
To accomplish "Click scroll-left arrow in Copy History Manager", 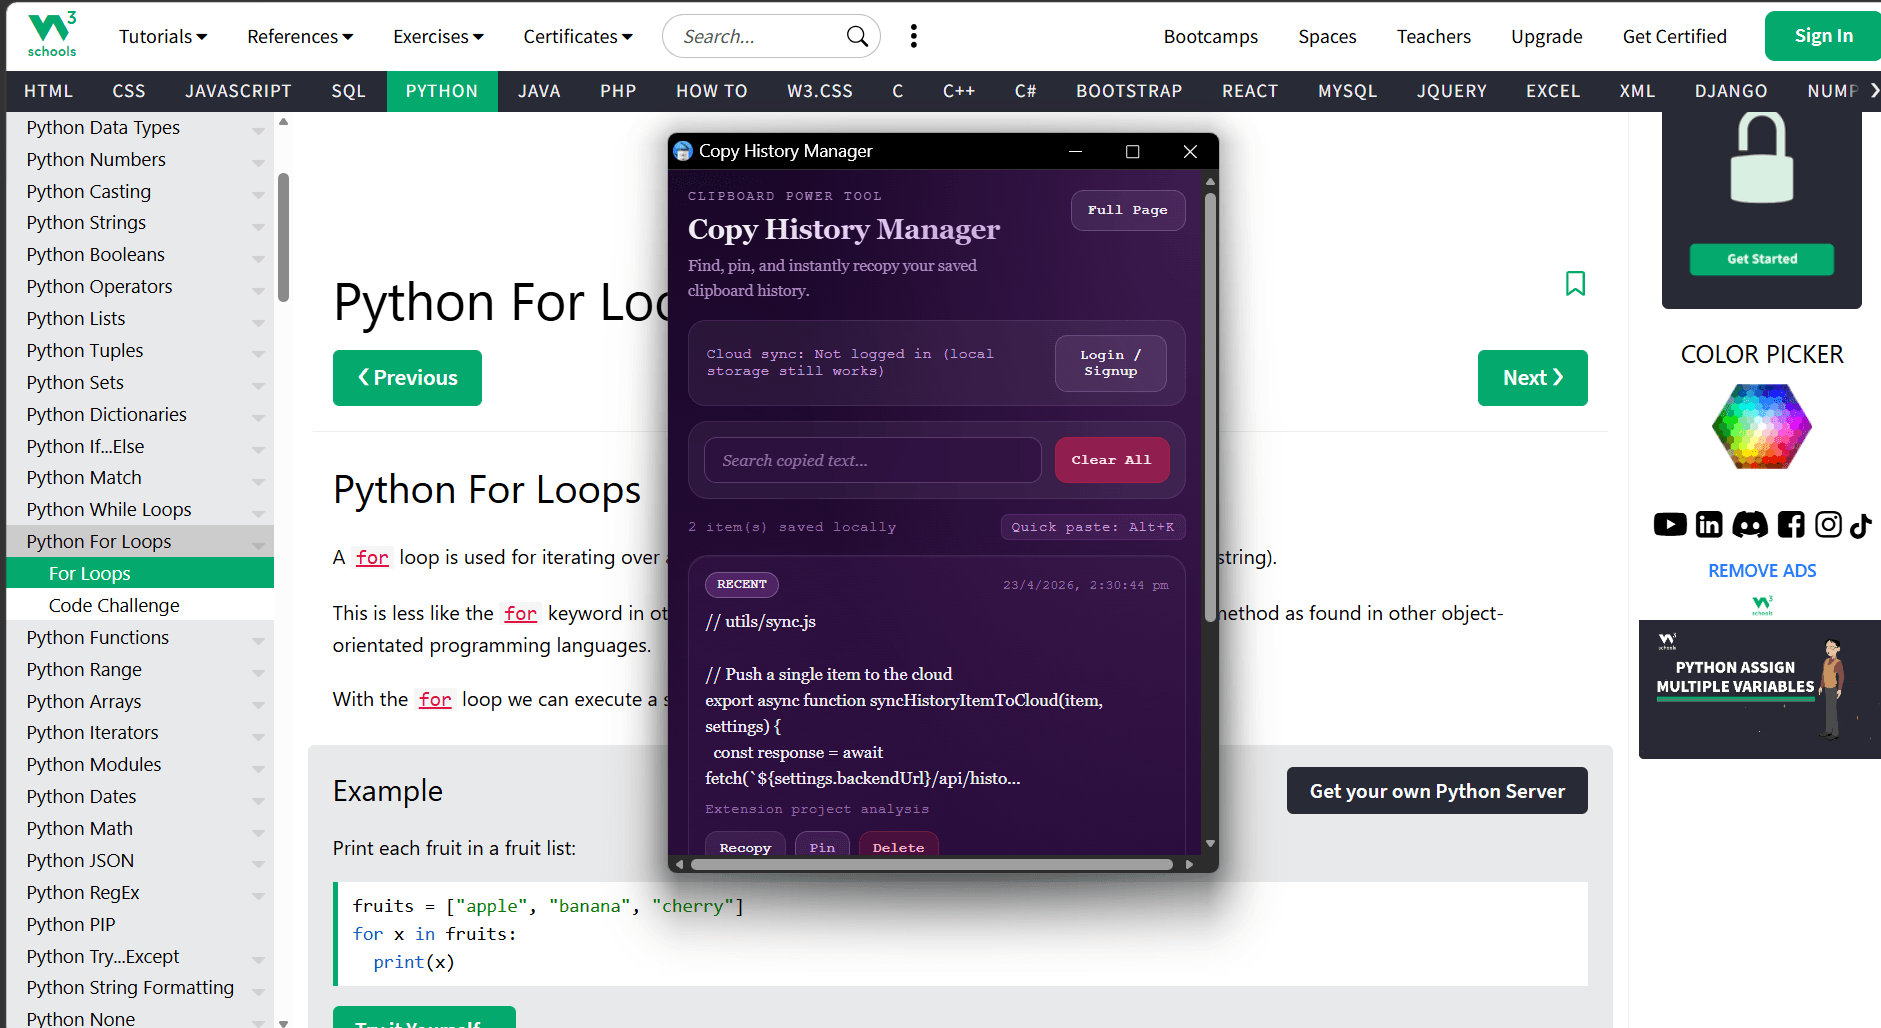I will (679, 864).
